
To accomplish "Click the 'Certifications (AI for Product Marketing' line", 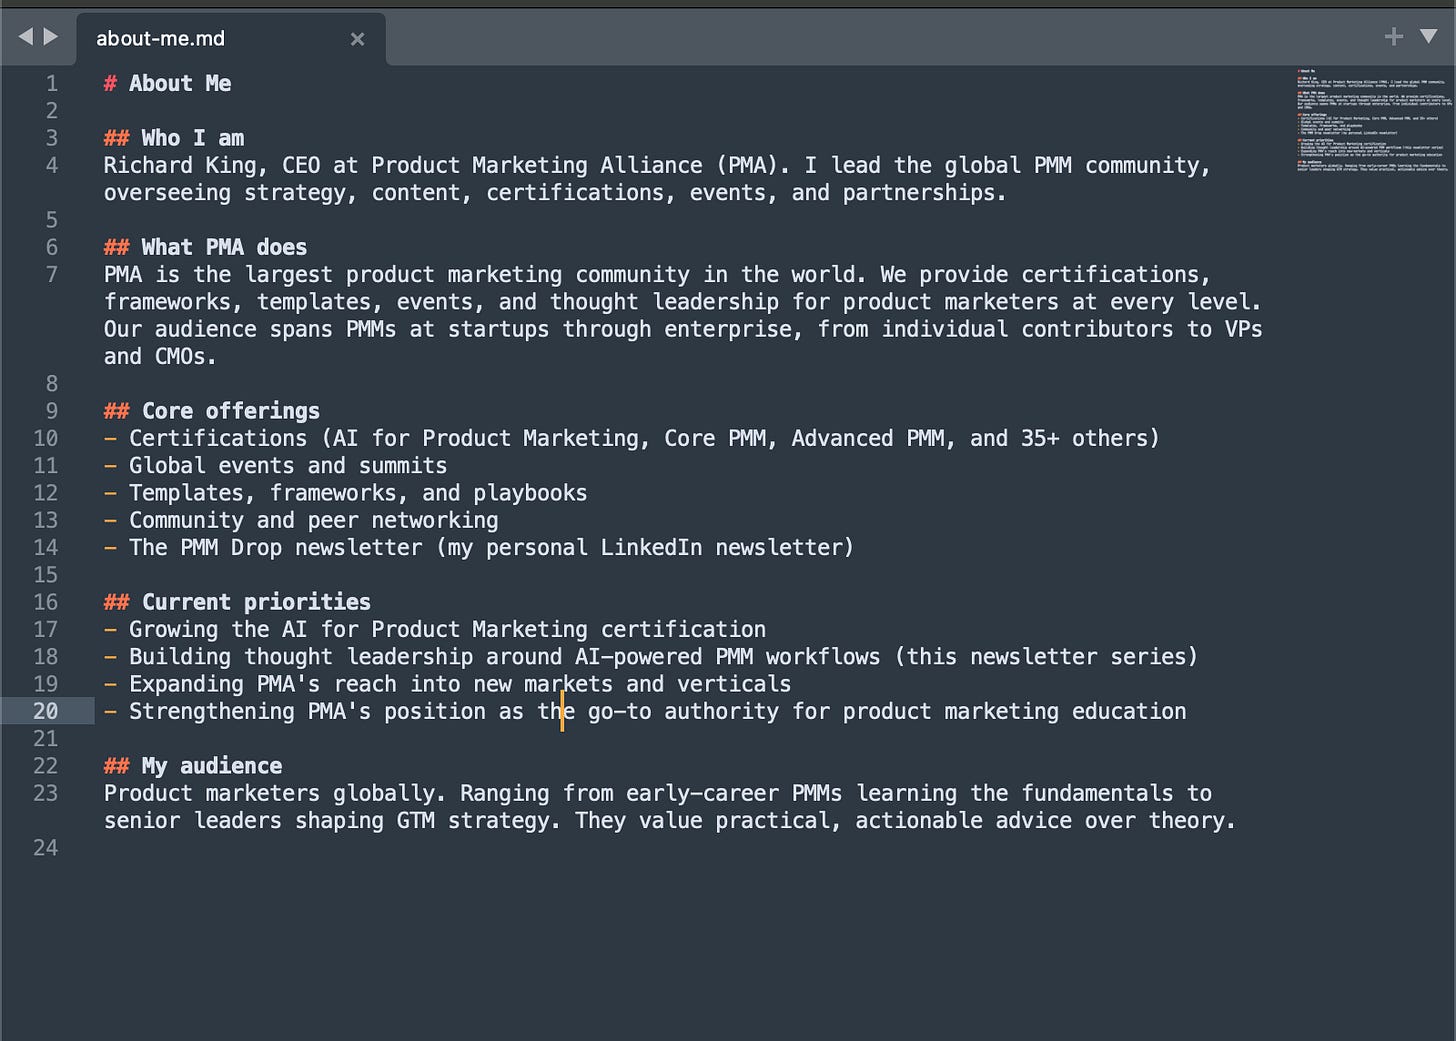I will click(x=632, y=439).
